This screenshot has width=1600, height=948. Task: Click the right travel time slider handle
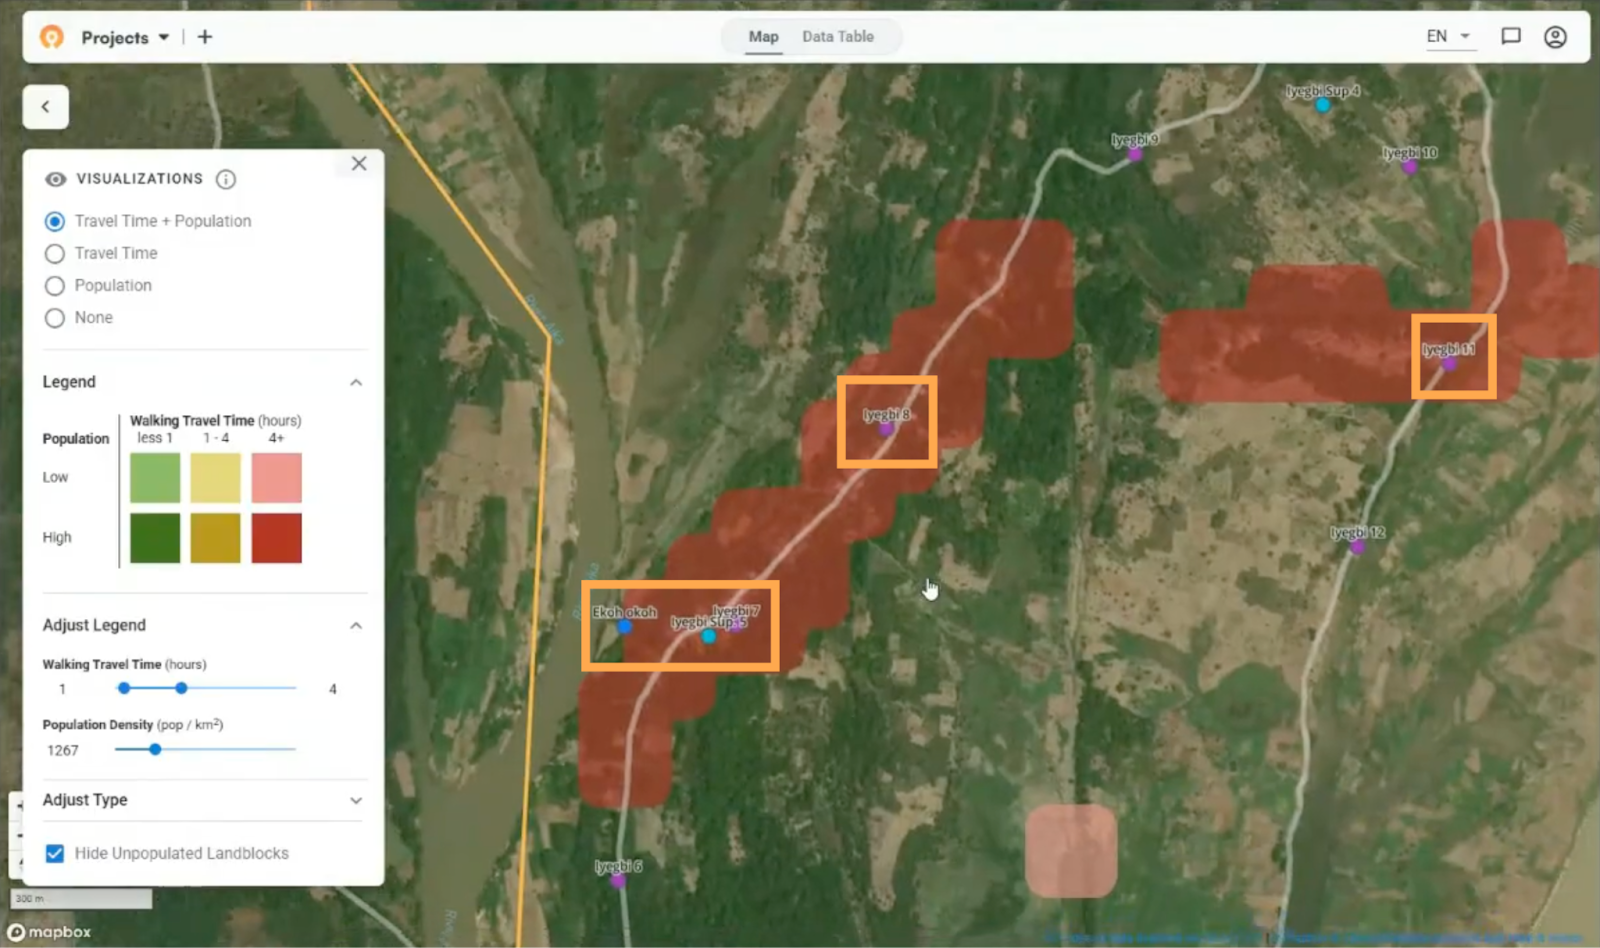[181, 688]
